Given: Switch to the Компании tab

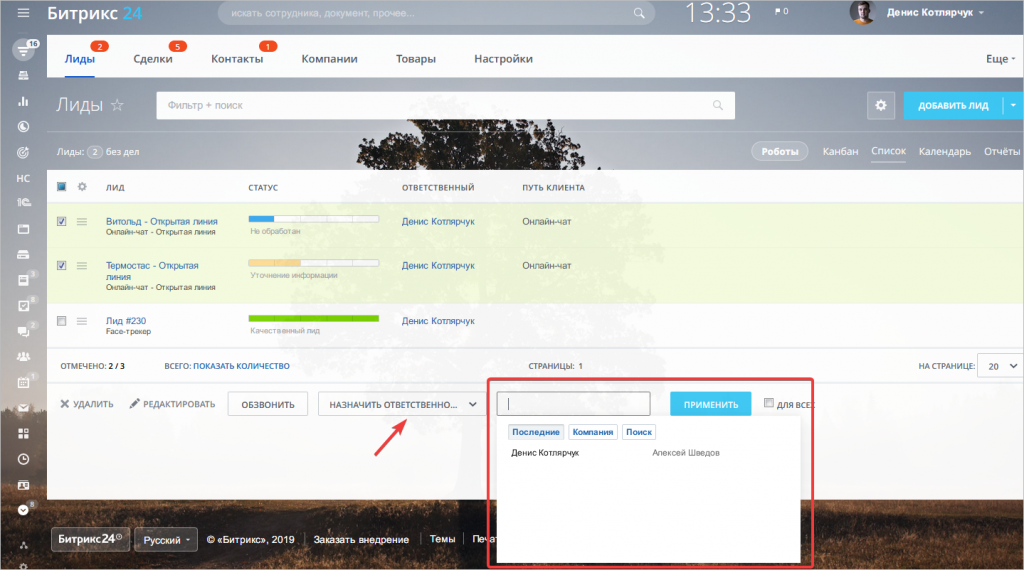Looking at the screenshot, I should click(x=329, y=59).
